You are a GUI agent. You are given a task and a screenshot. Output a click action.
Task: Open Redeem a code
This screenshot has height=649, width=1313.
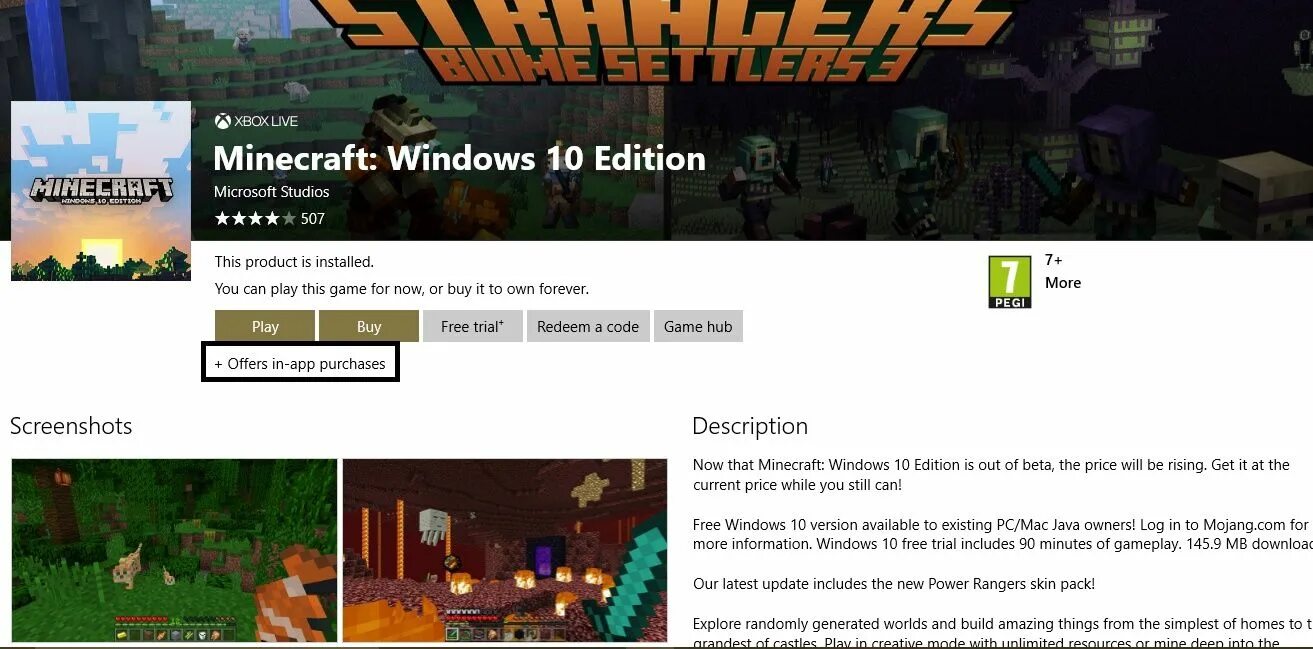[x=588, y=326]
